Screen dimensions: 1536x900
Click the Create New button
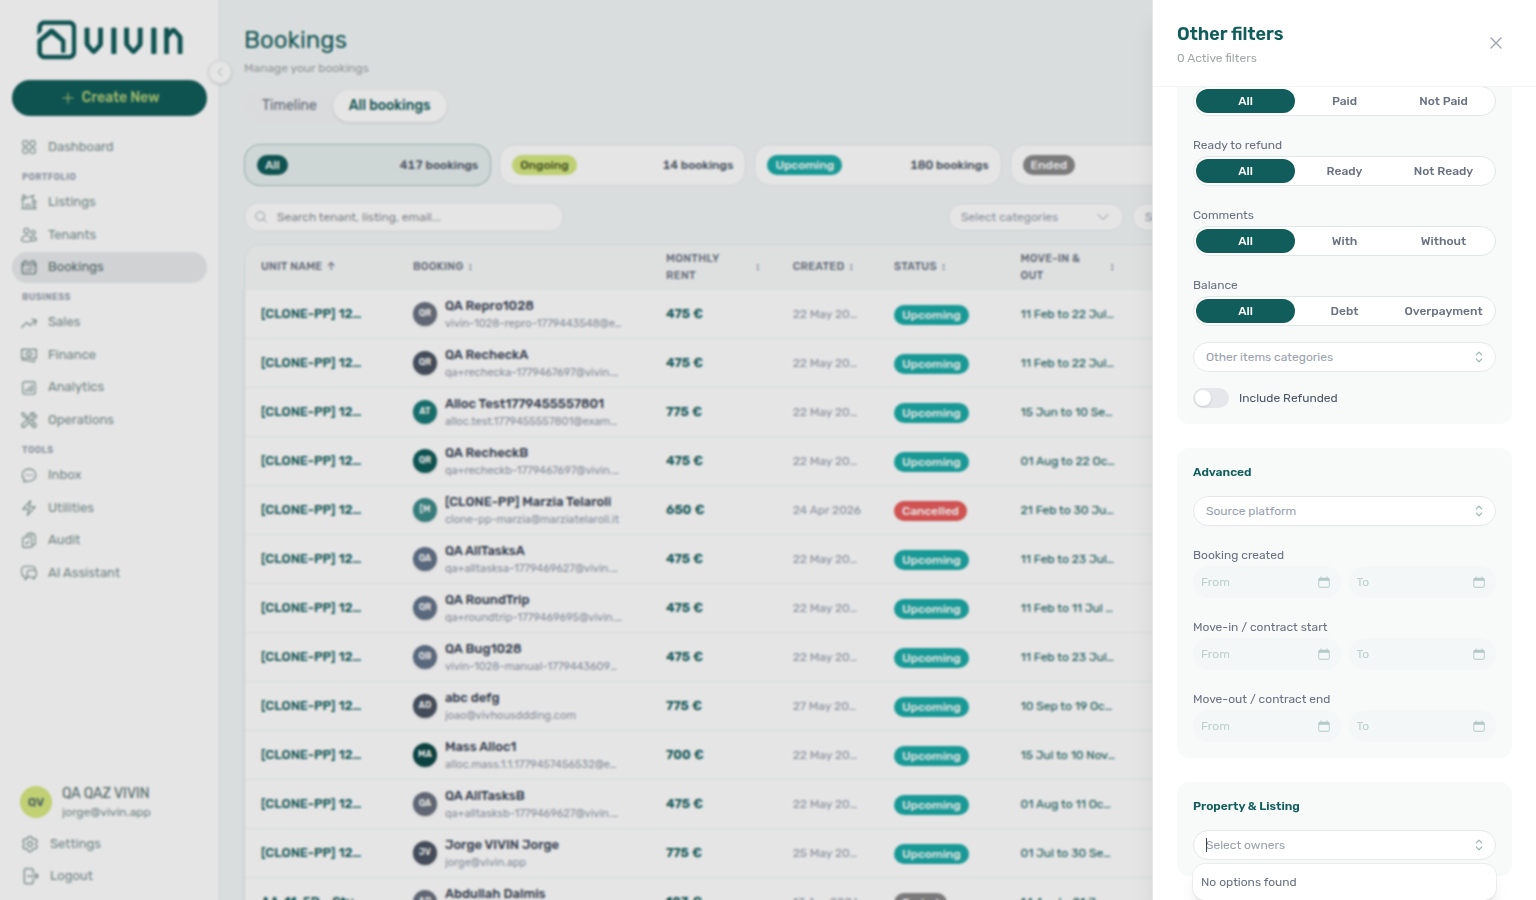point(109,97)
